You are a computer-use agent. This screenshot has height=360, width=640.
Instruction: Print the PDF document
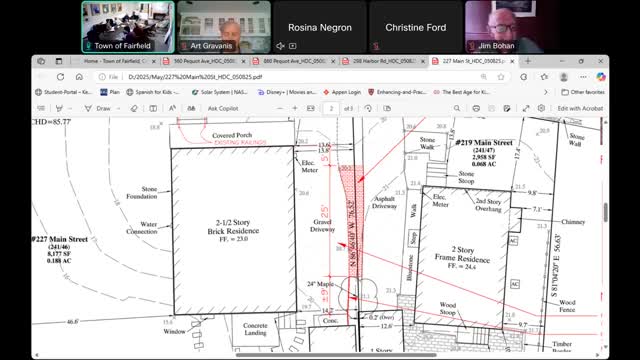pyautogui.click(x=476, y=109)
